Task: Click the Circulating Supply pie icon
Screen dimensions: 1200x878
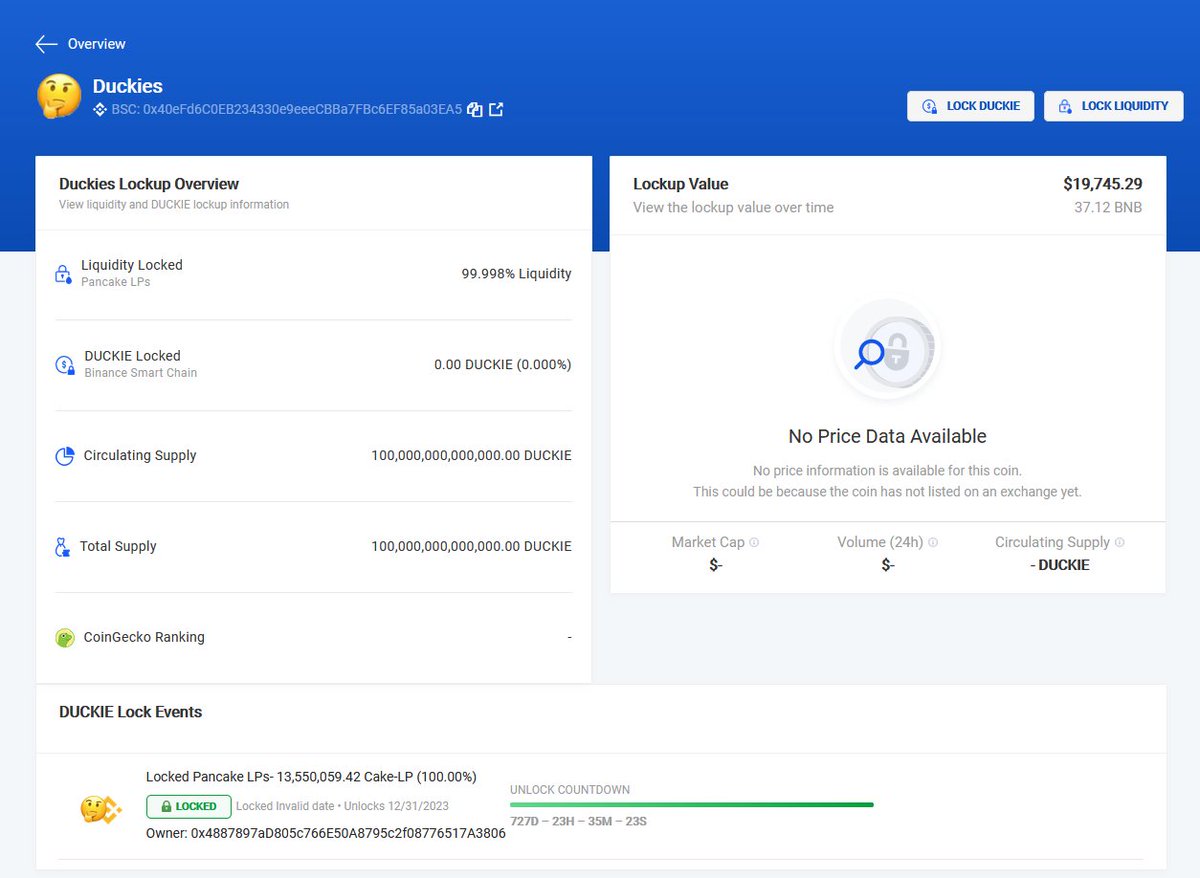Action: (65, 456)
